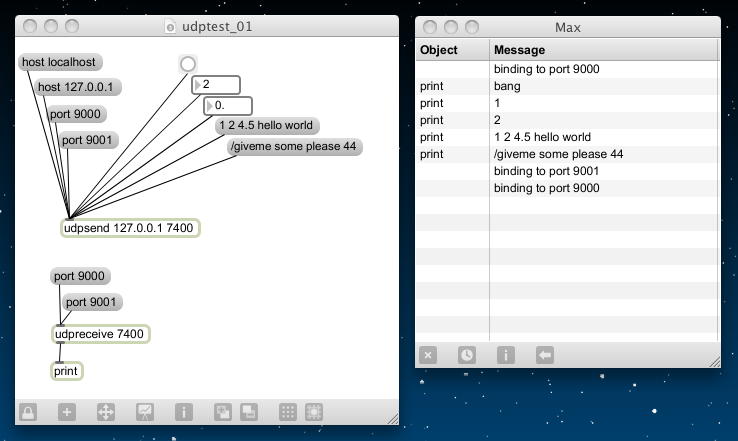Toggle the patcher lock icon
738x441 pixels.
(28, 412)
